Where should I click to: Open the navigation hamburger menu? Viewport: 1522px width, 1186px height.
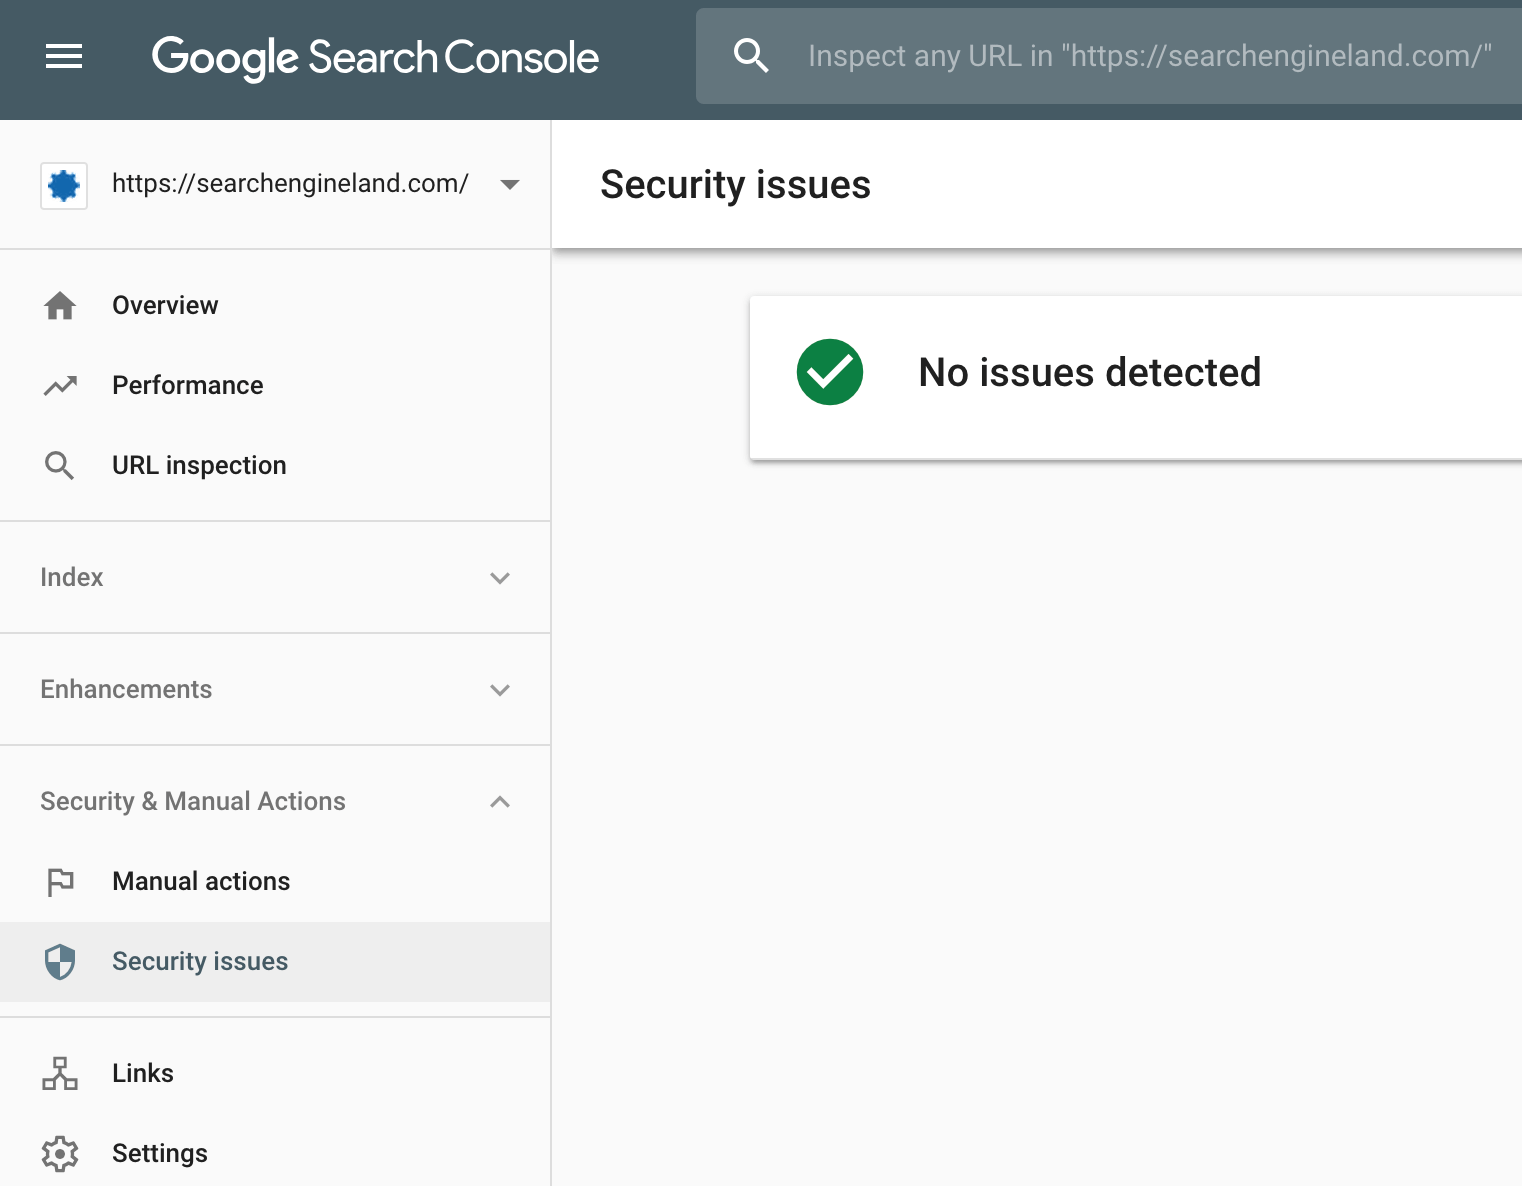click(x=63, y=57)
